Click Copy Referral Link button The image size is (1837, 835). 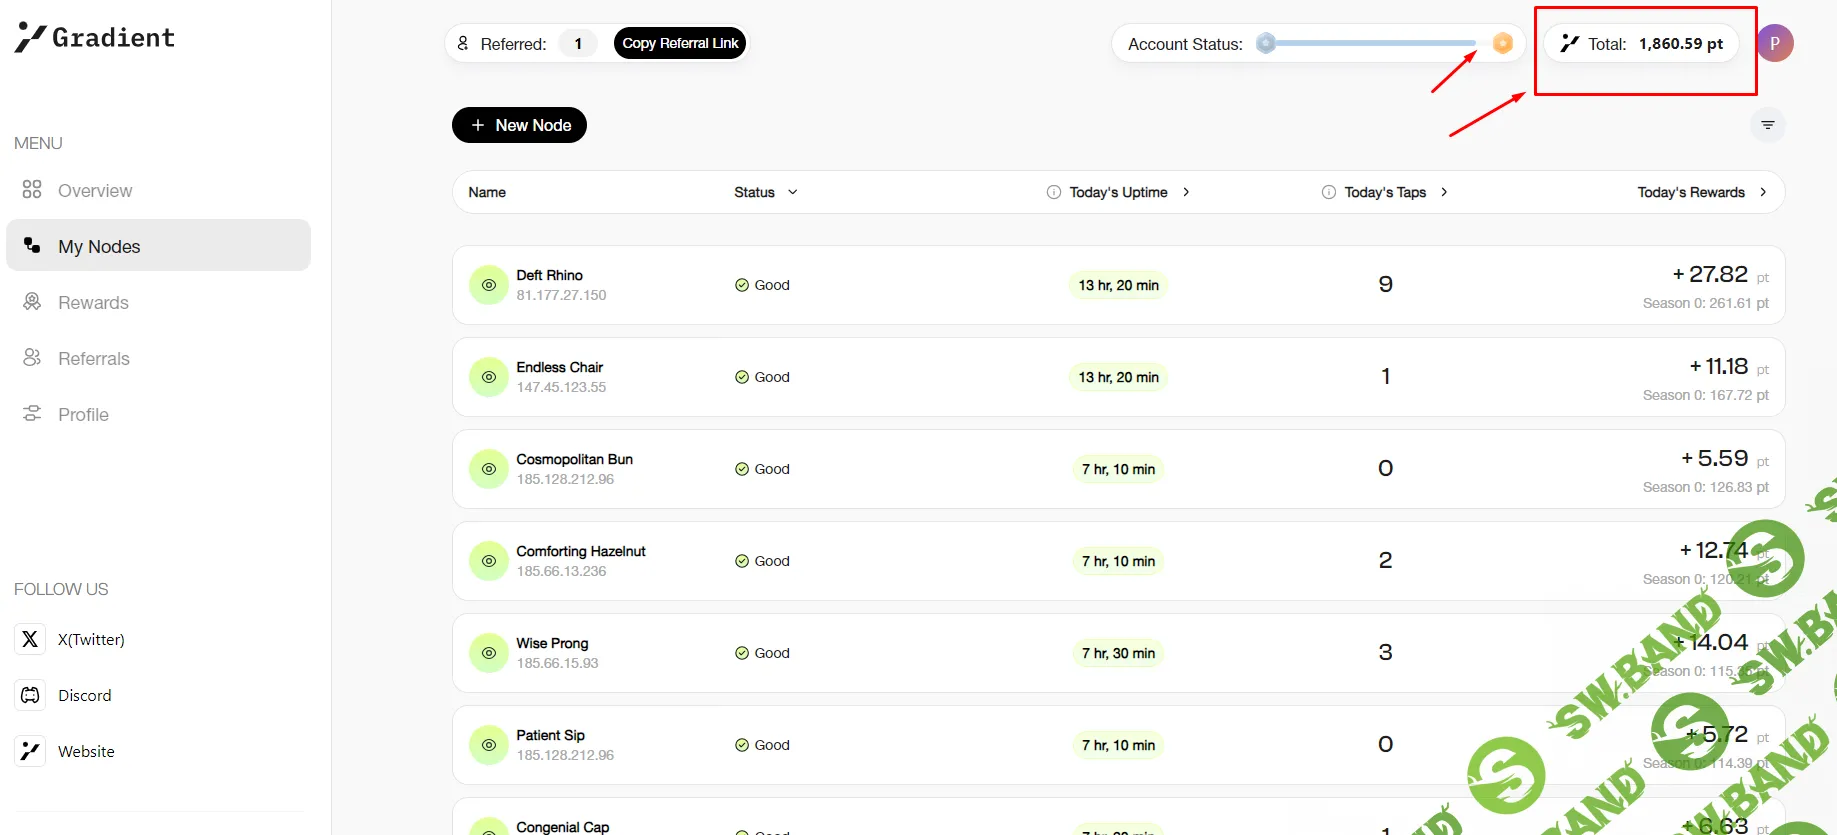(680, 43)
